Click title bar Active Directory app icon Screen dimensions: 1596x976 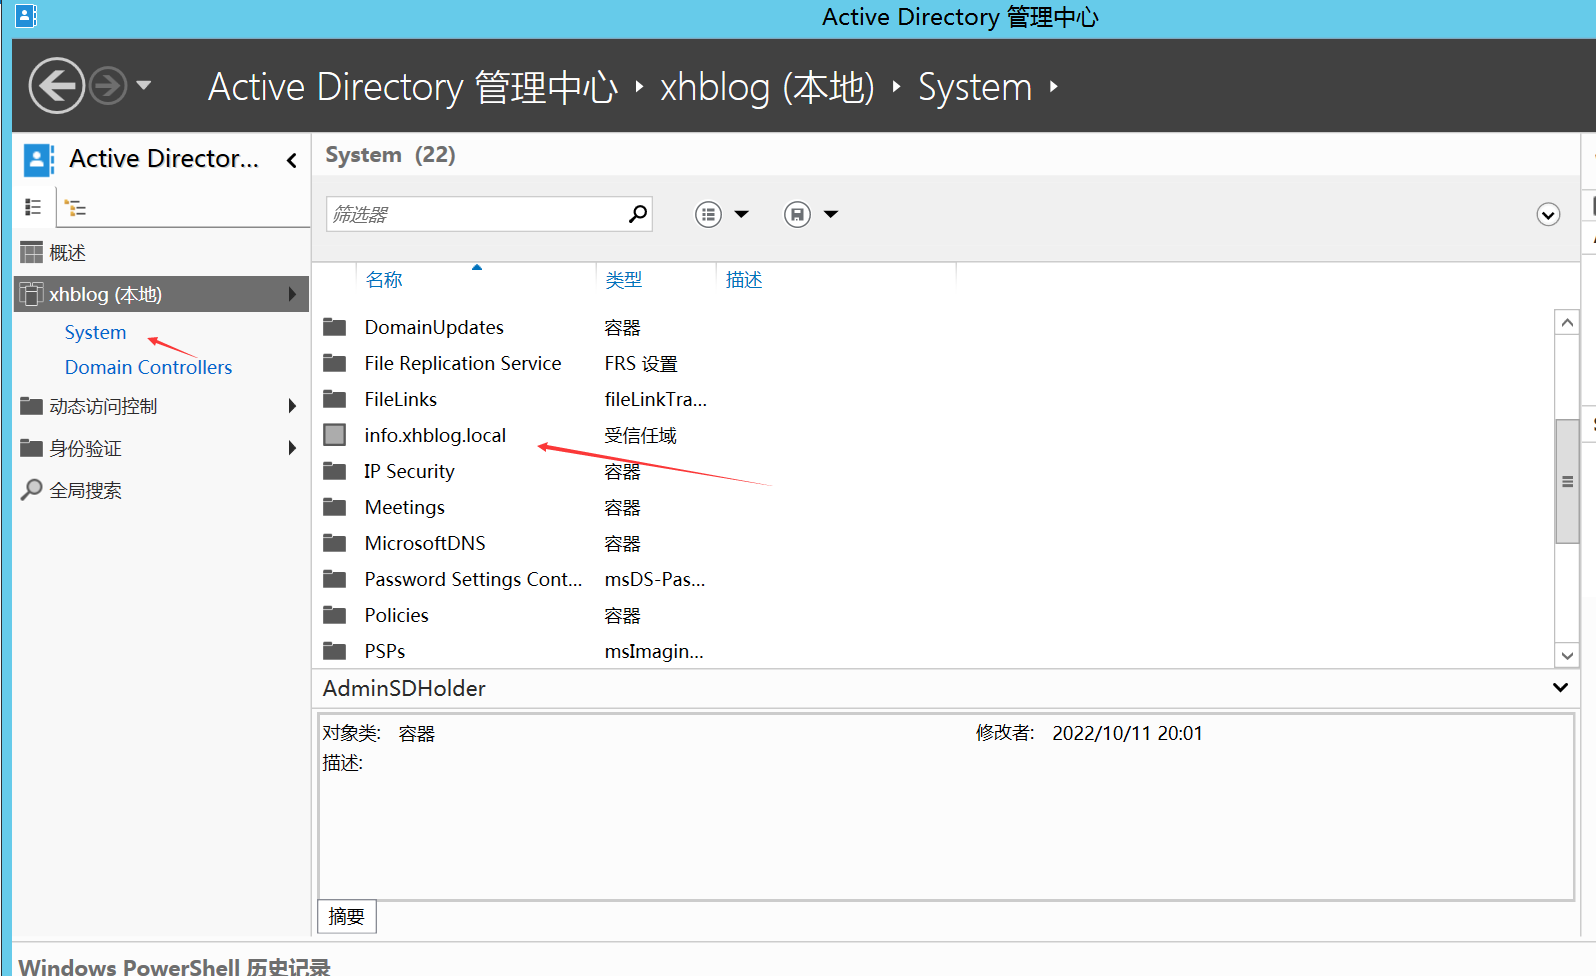[x=26, y=16]
